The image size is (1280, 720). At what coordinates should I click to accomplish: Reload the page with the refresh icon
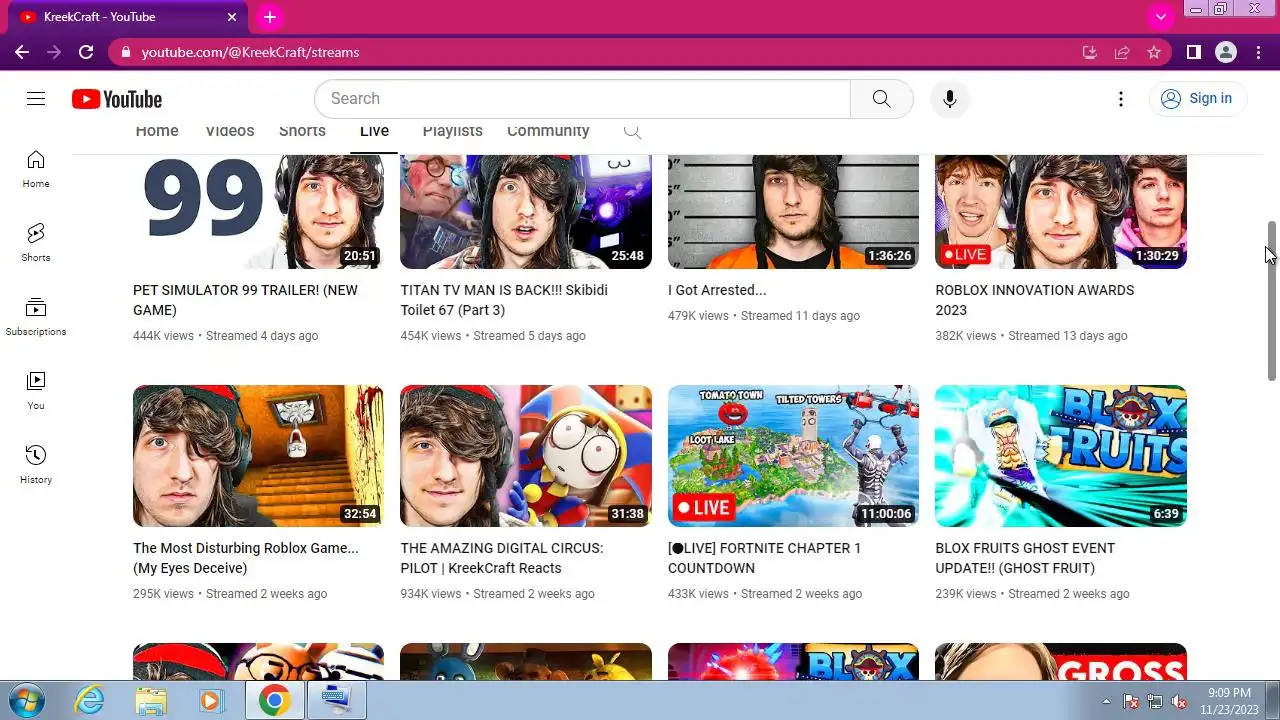point(86,52)
